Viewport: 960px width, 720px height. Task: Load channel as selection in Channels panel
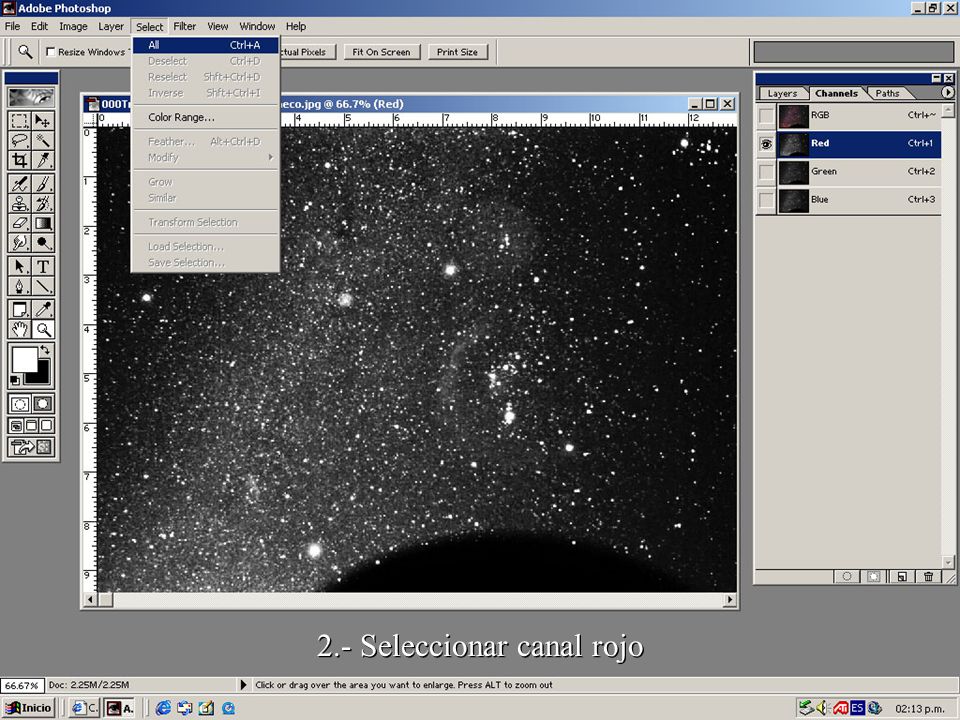coord(847,576)
